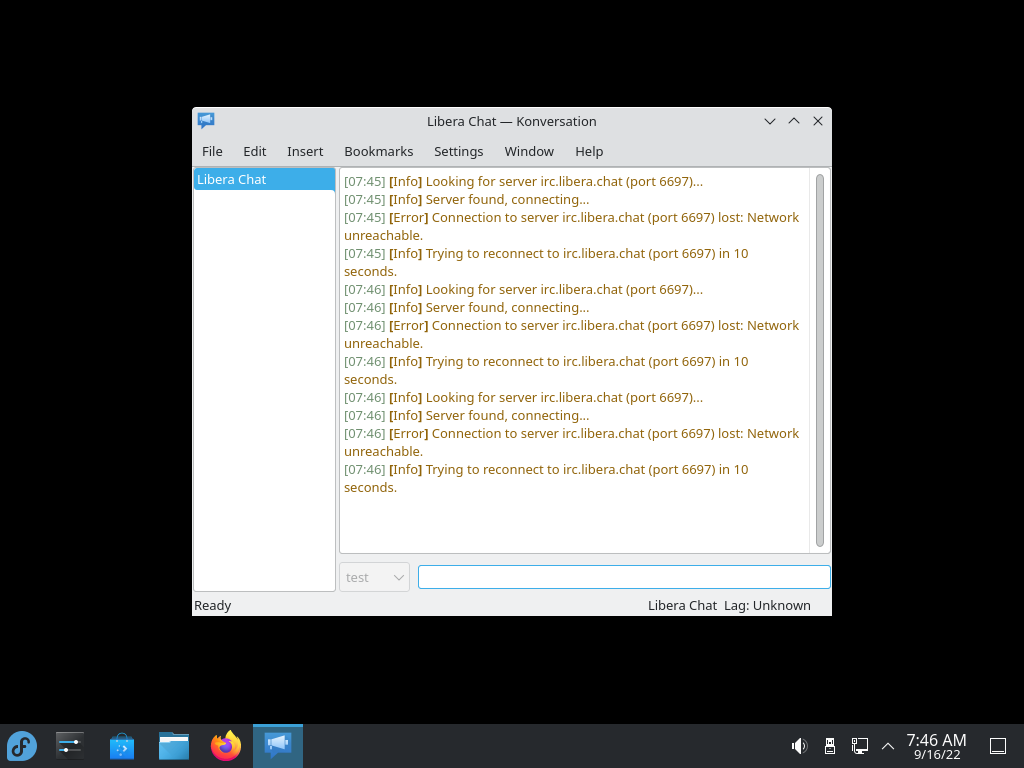Click the Show Desktop button in the panel

coord(998,746)
